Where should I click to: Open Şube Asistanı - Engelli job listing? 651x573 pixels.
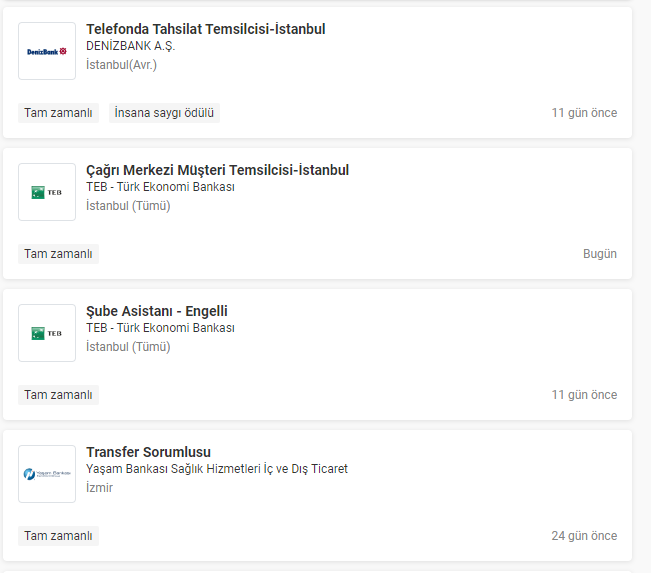(157, 311)
